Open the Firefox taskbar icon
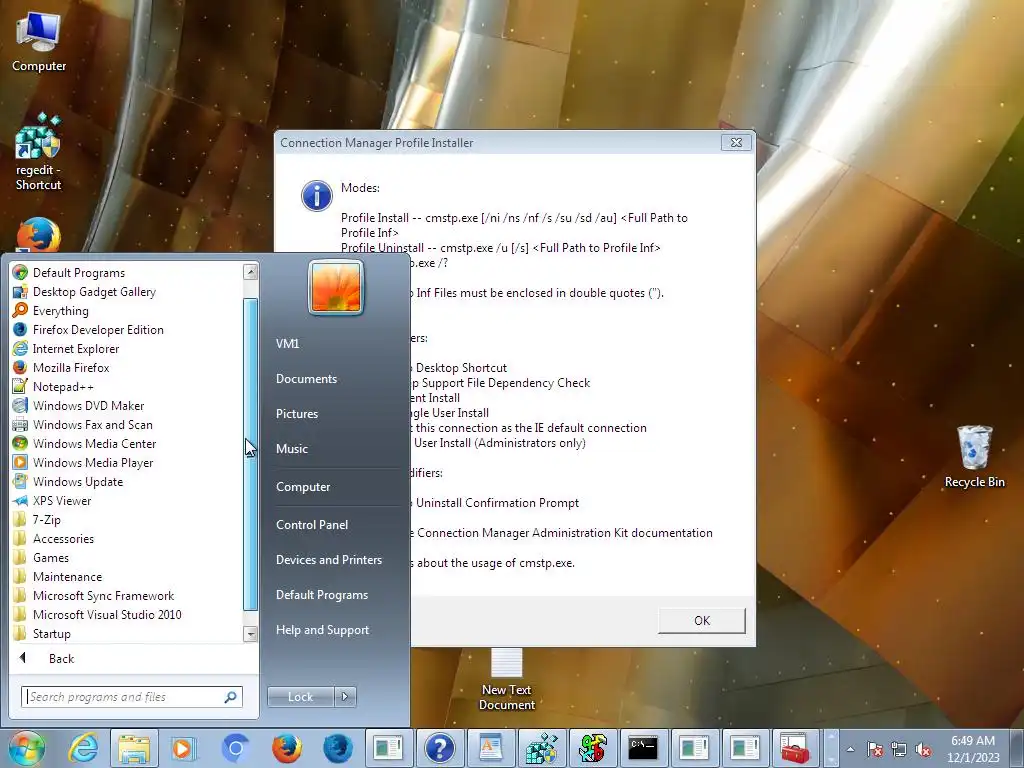Screen dimensions: 1024x768 click(286, 748)
